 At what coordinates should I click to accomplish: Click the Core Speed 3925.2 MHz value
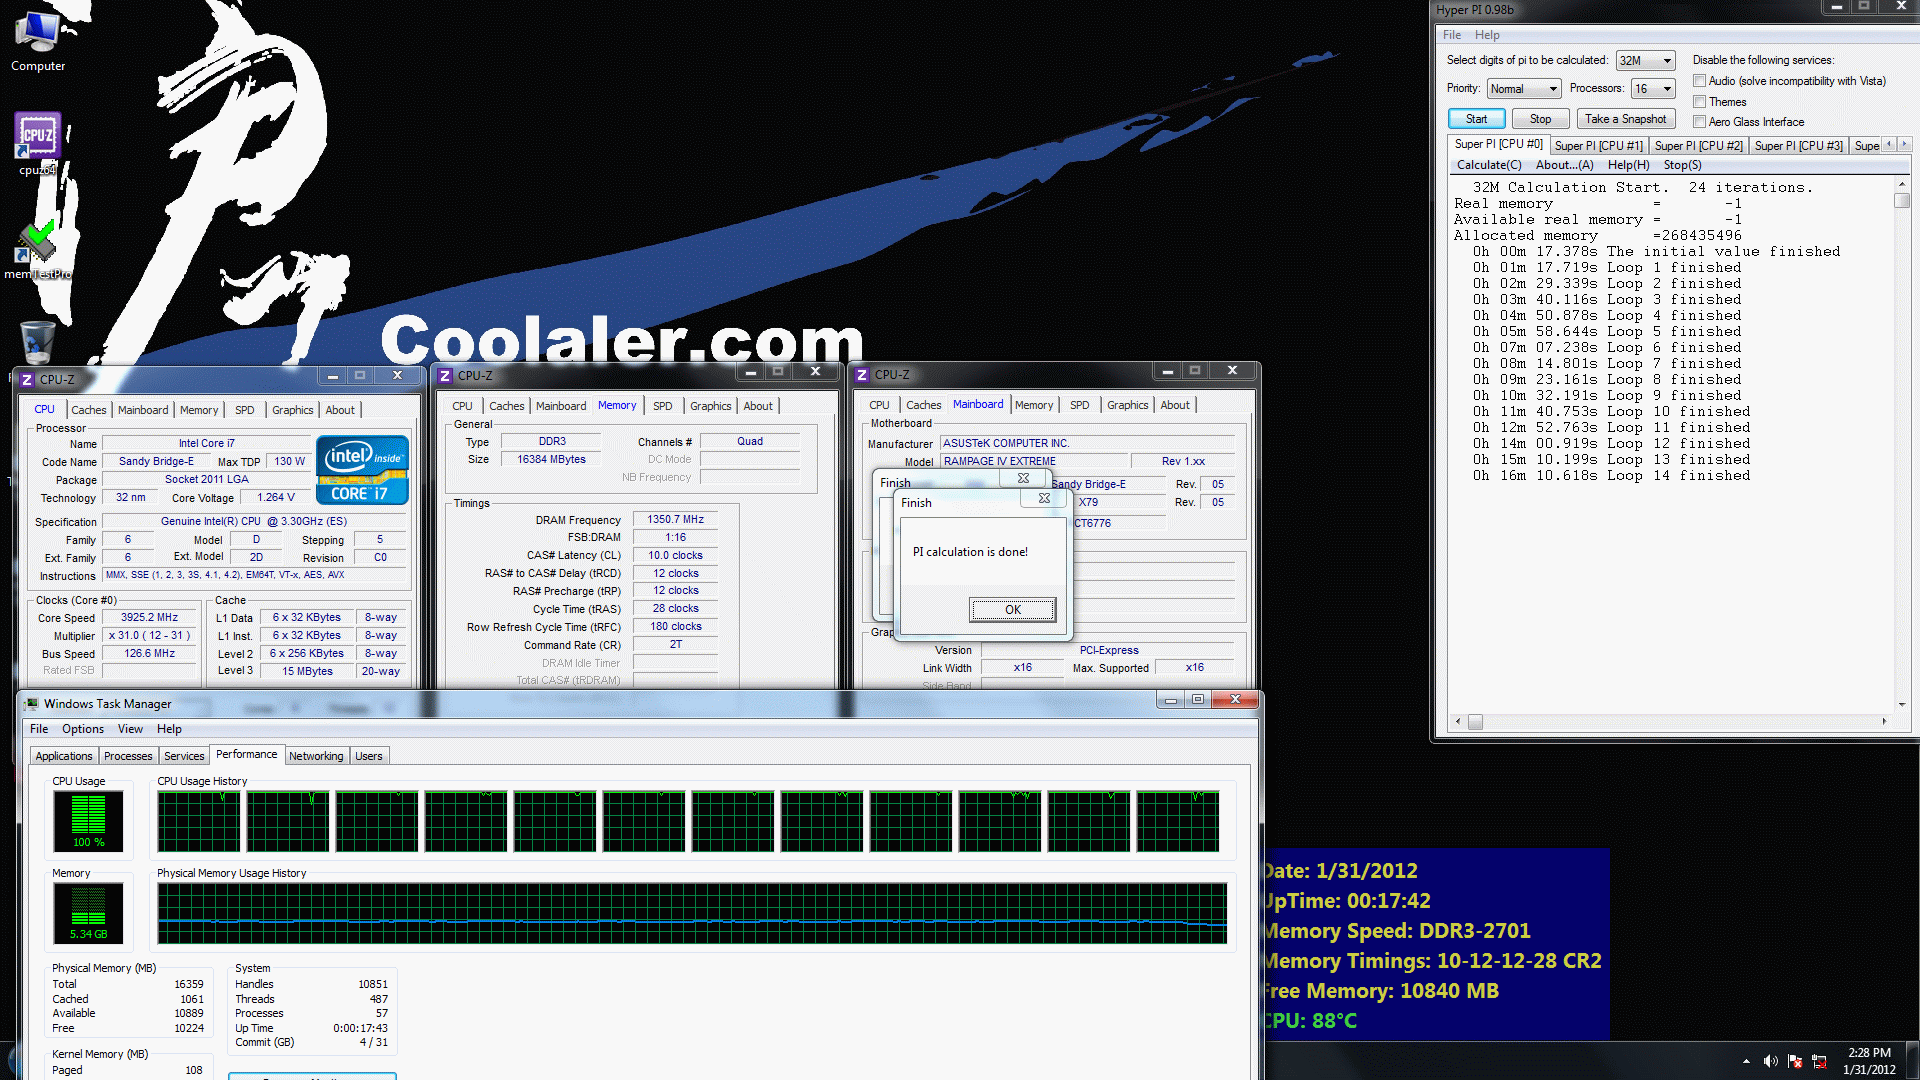[x=149, y=618]
